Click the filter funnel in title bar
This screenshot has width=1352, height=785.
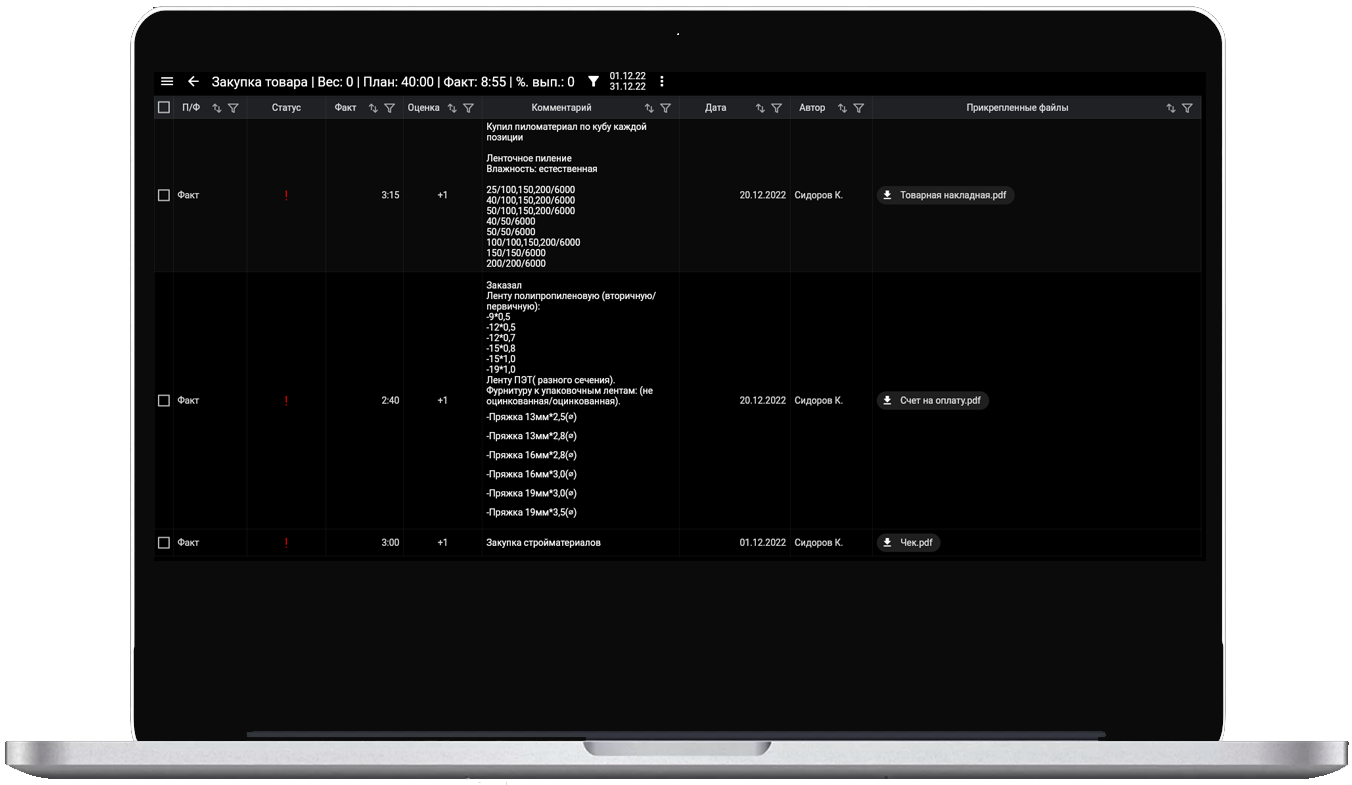(593, 82)
